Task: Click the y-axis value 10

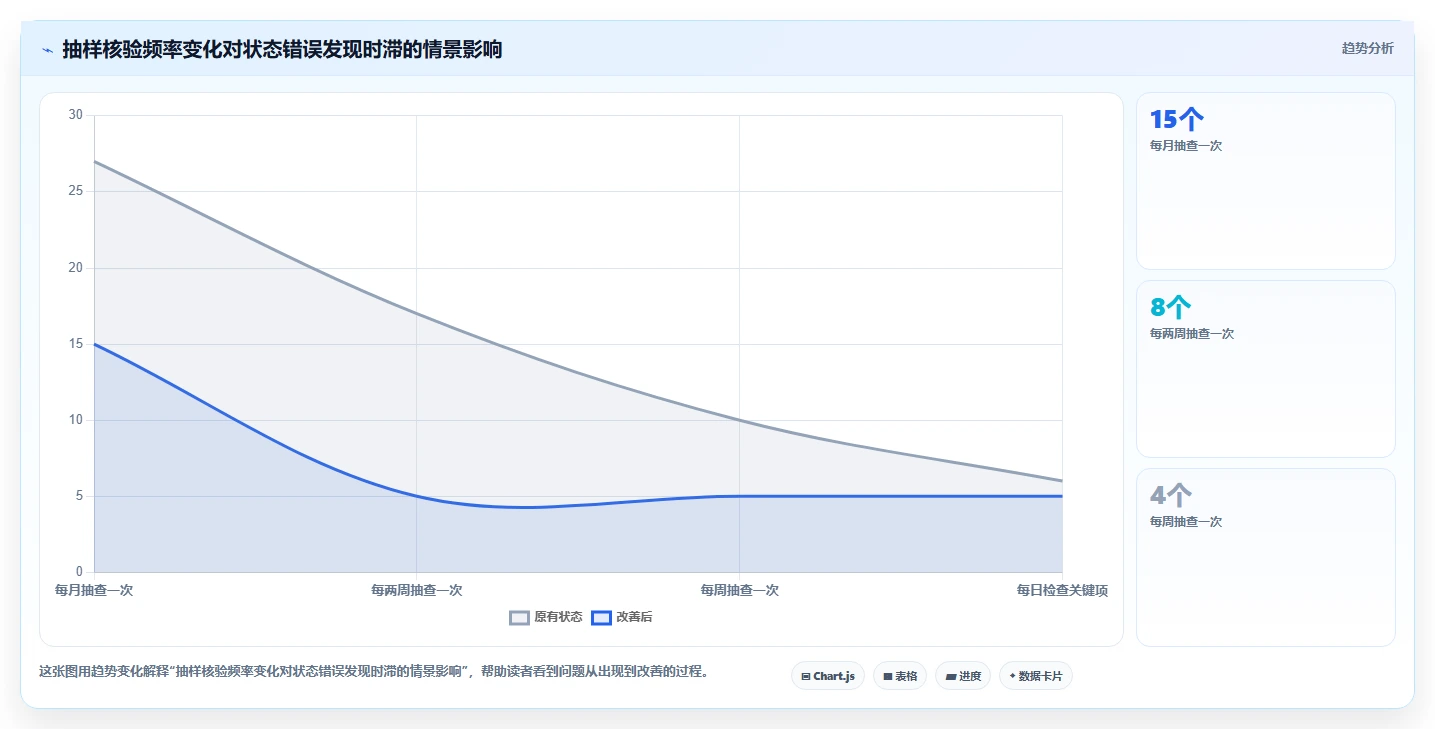Action: pyautogui.click(x=76, y=420)
